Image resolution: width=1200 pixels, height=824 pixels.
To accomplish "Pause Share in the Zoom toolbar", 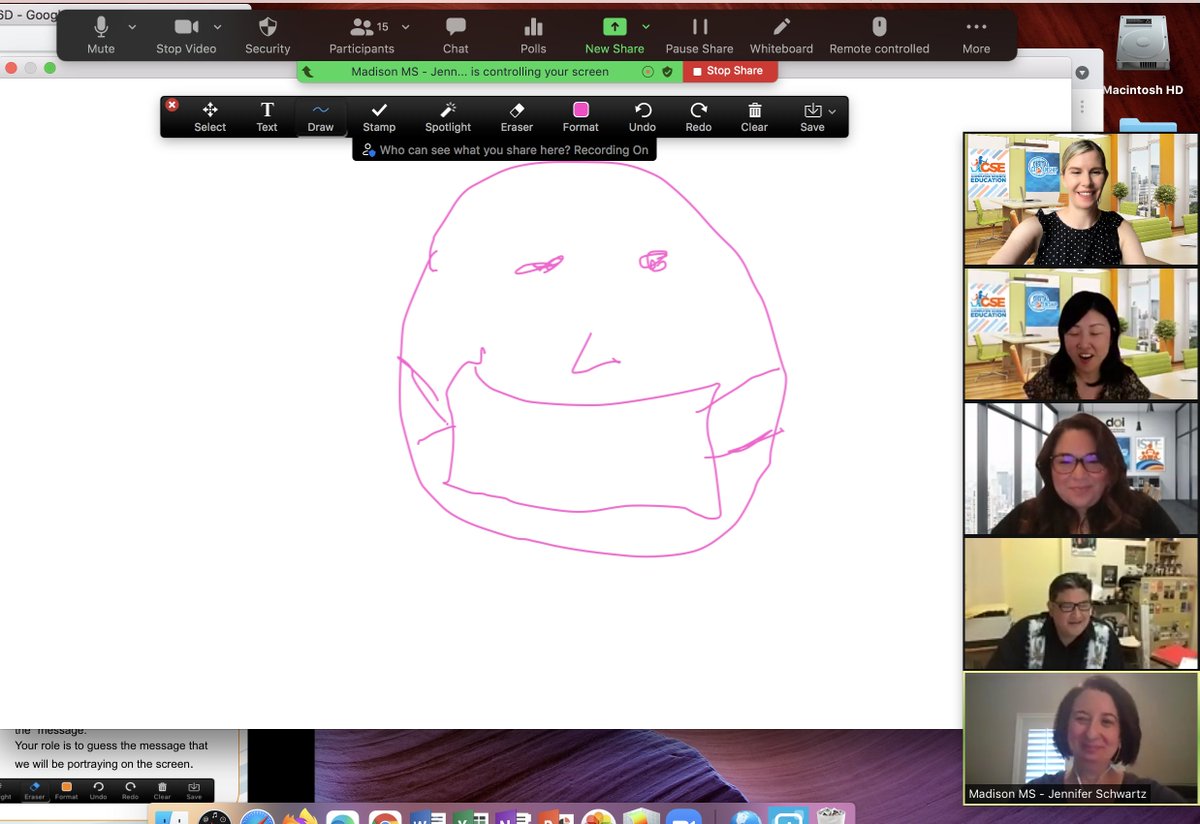I will tap(700, 35).
